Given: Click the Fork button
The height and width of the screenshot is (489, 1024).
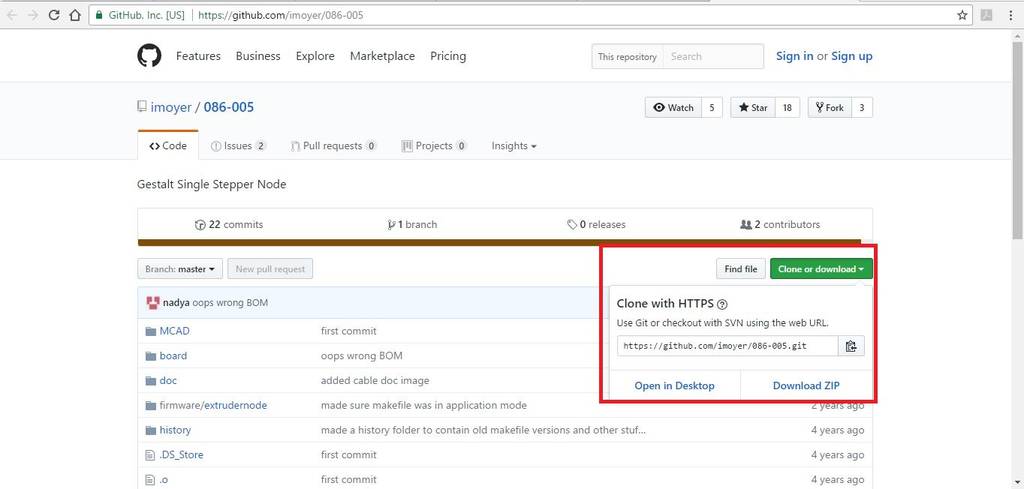Looking at the screenshot, I should pyautogui.click(x=829, y=108).
